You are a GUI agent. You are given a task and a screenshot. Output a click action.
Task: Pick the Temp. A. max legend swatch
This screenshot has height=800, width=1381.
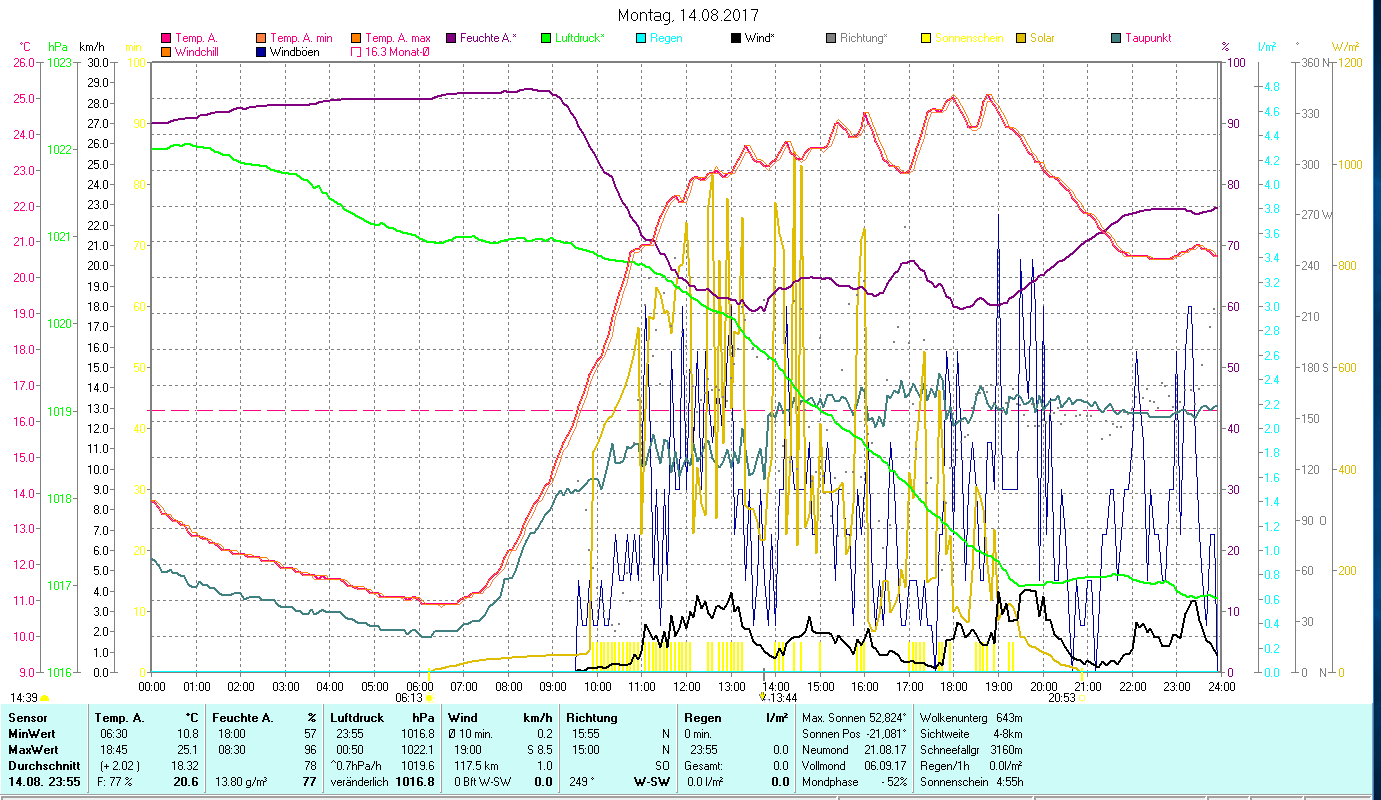click(x=355, y=38)
